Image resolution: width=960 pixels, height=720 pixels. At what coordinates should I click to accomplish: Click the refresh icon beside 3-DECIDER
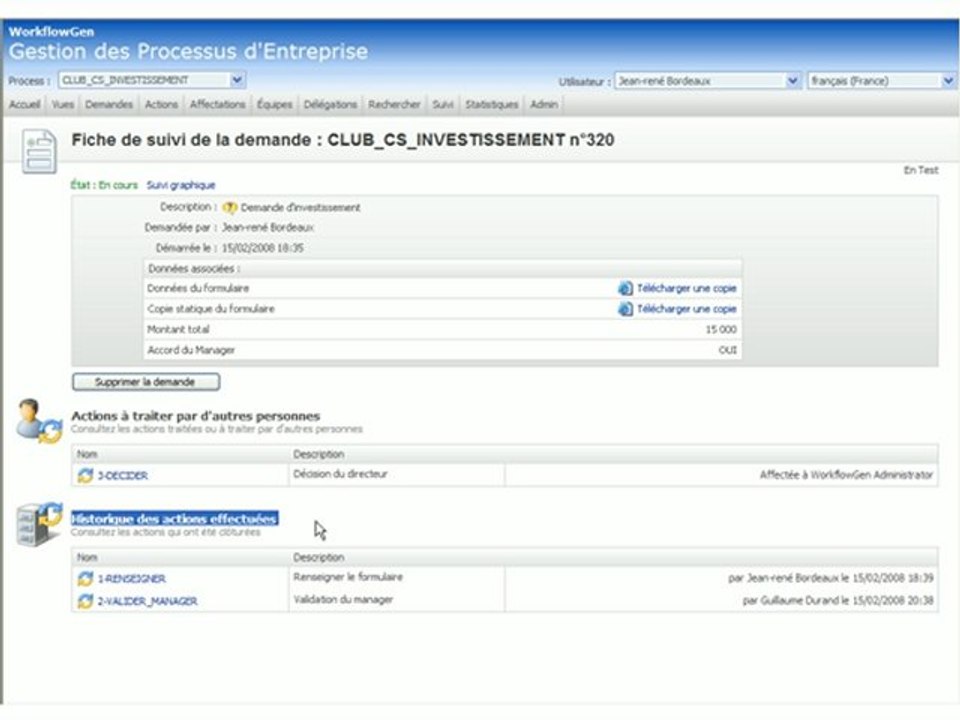85,475
